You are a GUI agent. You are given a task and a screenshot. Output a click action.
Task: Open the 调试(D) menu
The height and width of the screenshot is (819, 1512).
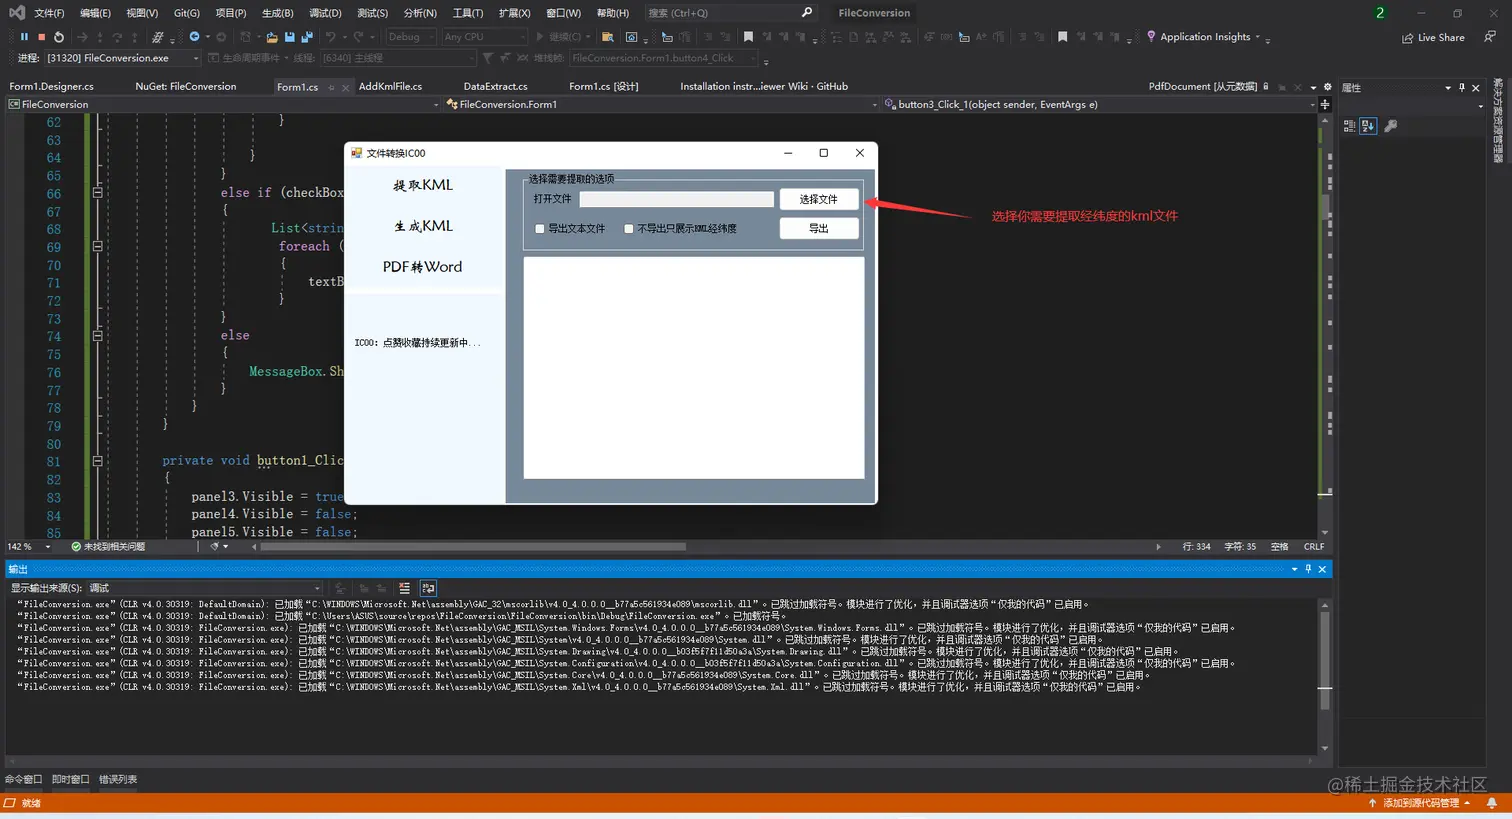325,13
